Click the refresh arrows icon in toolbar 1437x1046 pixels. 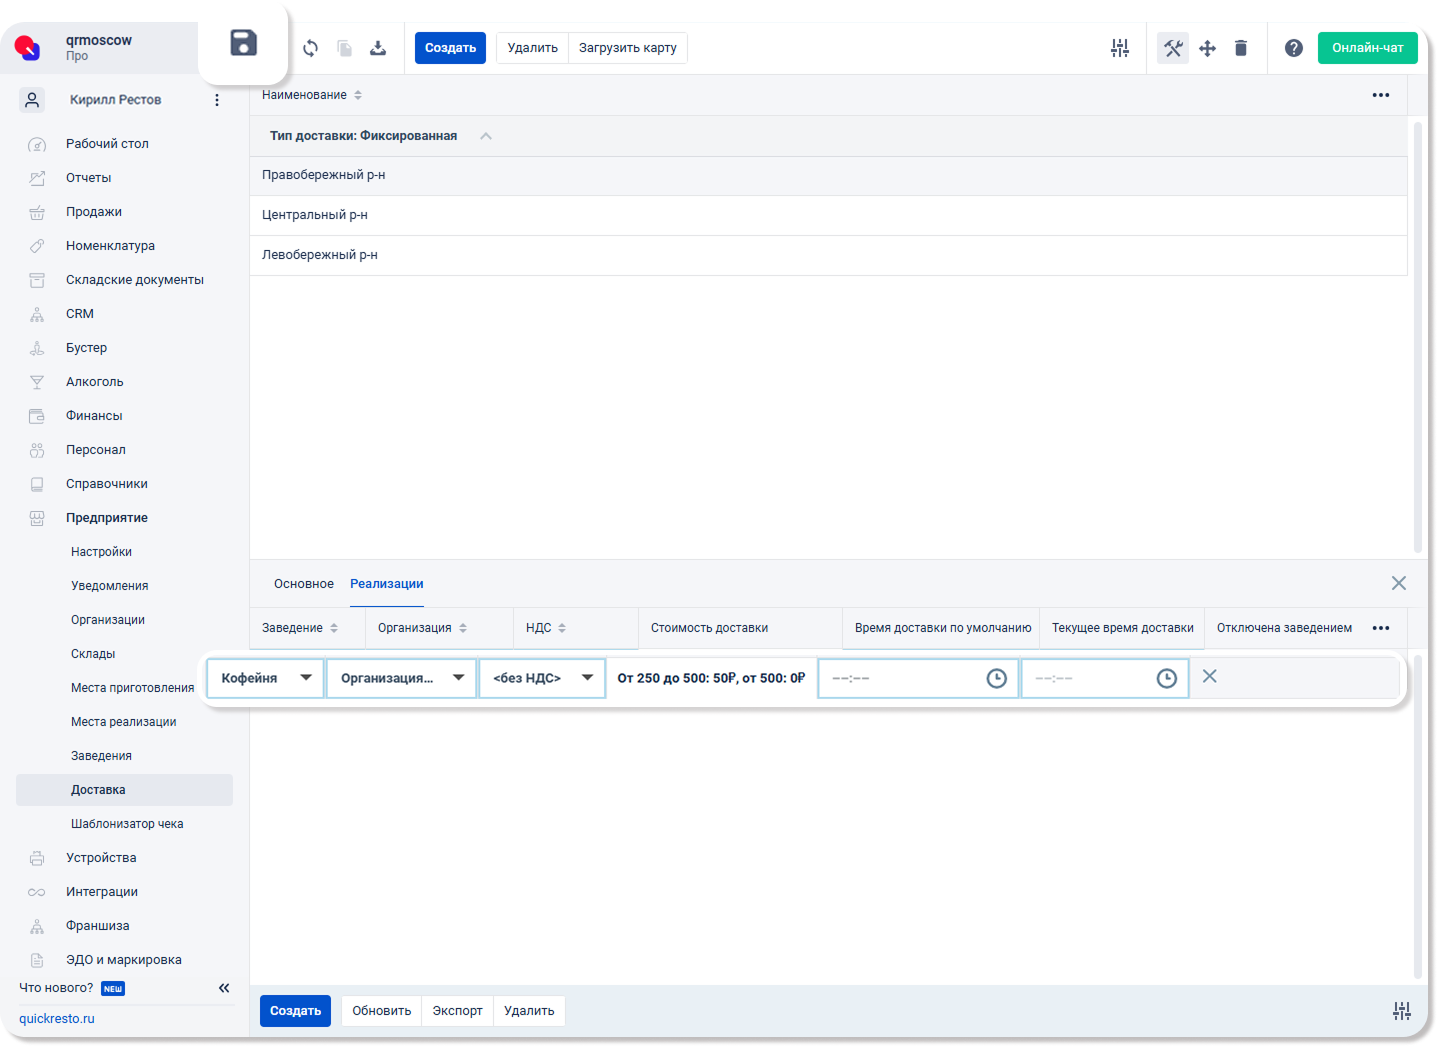[x=311, y=48]
